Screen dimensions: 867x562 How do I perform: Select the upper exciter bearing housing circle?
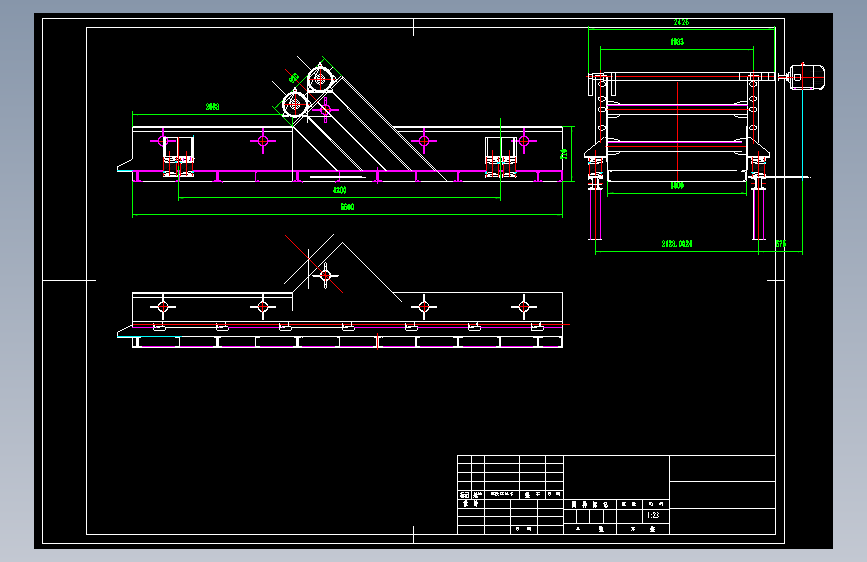pyautogui.click(x=320, y=79)
